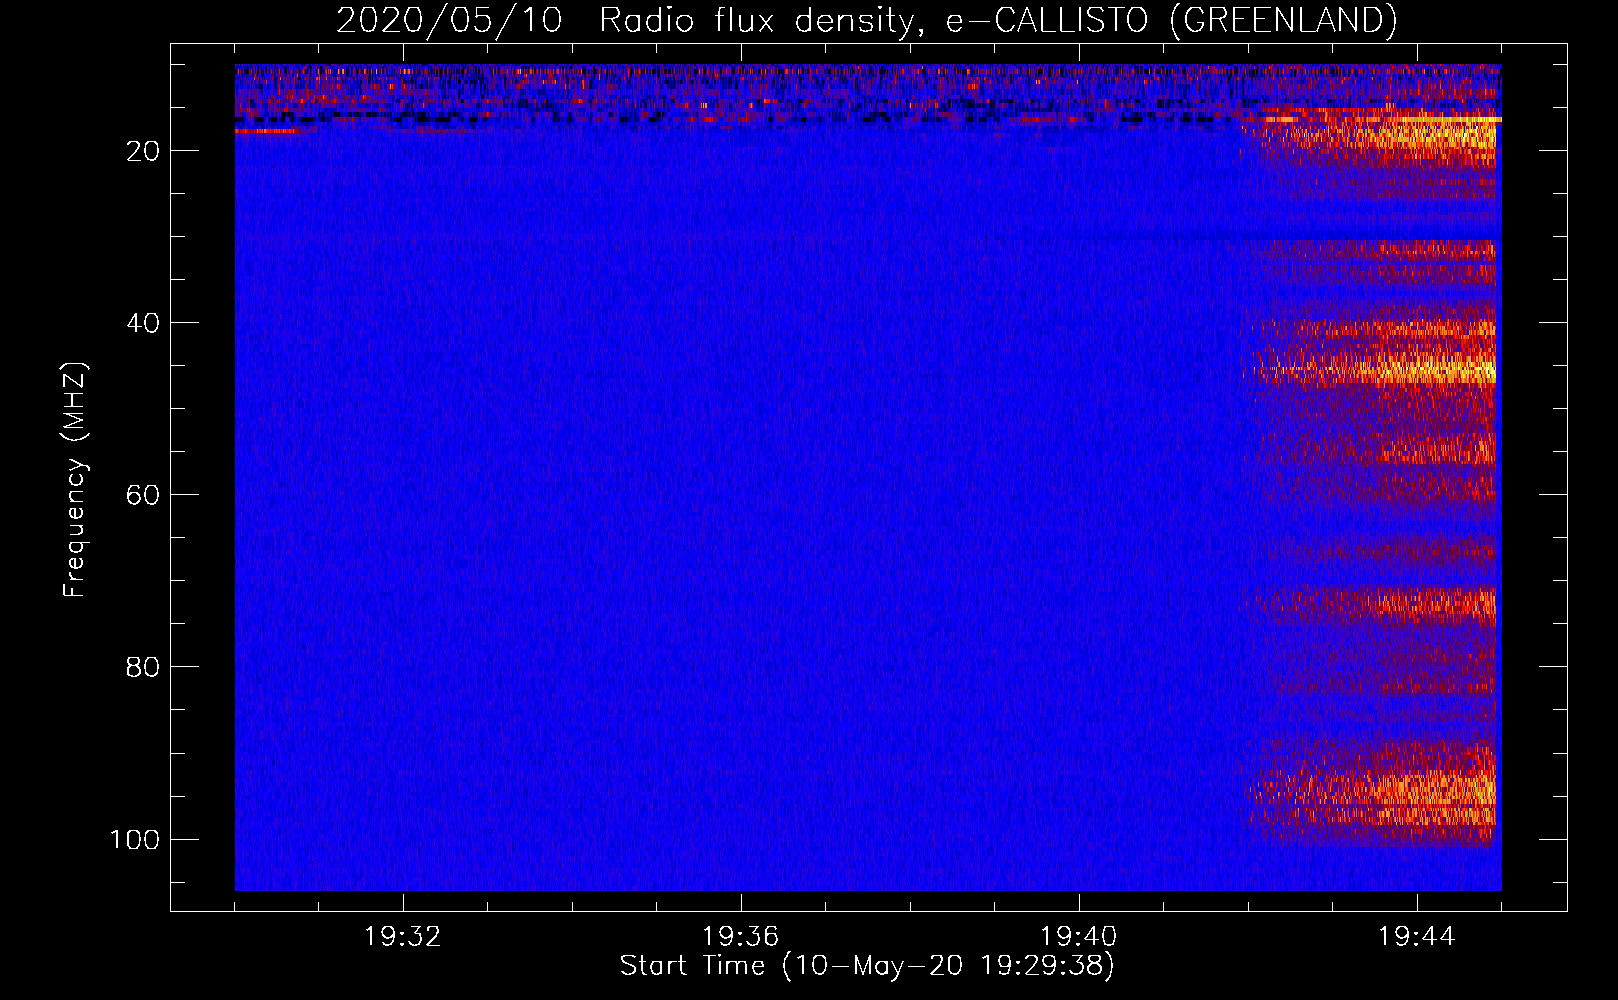Click the 40 MHz frequency tick label
The width and height of the screenshot is (1618, 1000).
[x=142, y=323]
